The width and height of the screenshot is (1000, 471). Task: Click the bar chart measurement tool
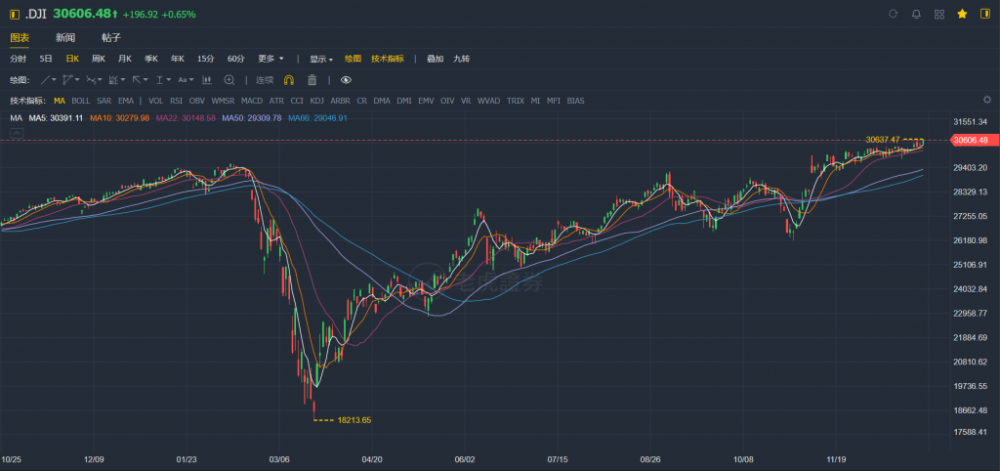coord(208,79)
